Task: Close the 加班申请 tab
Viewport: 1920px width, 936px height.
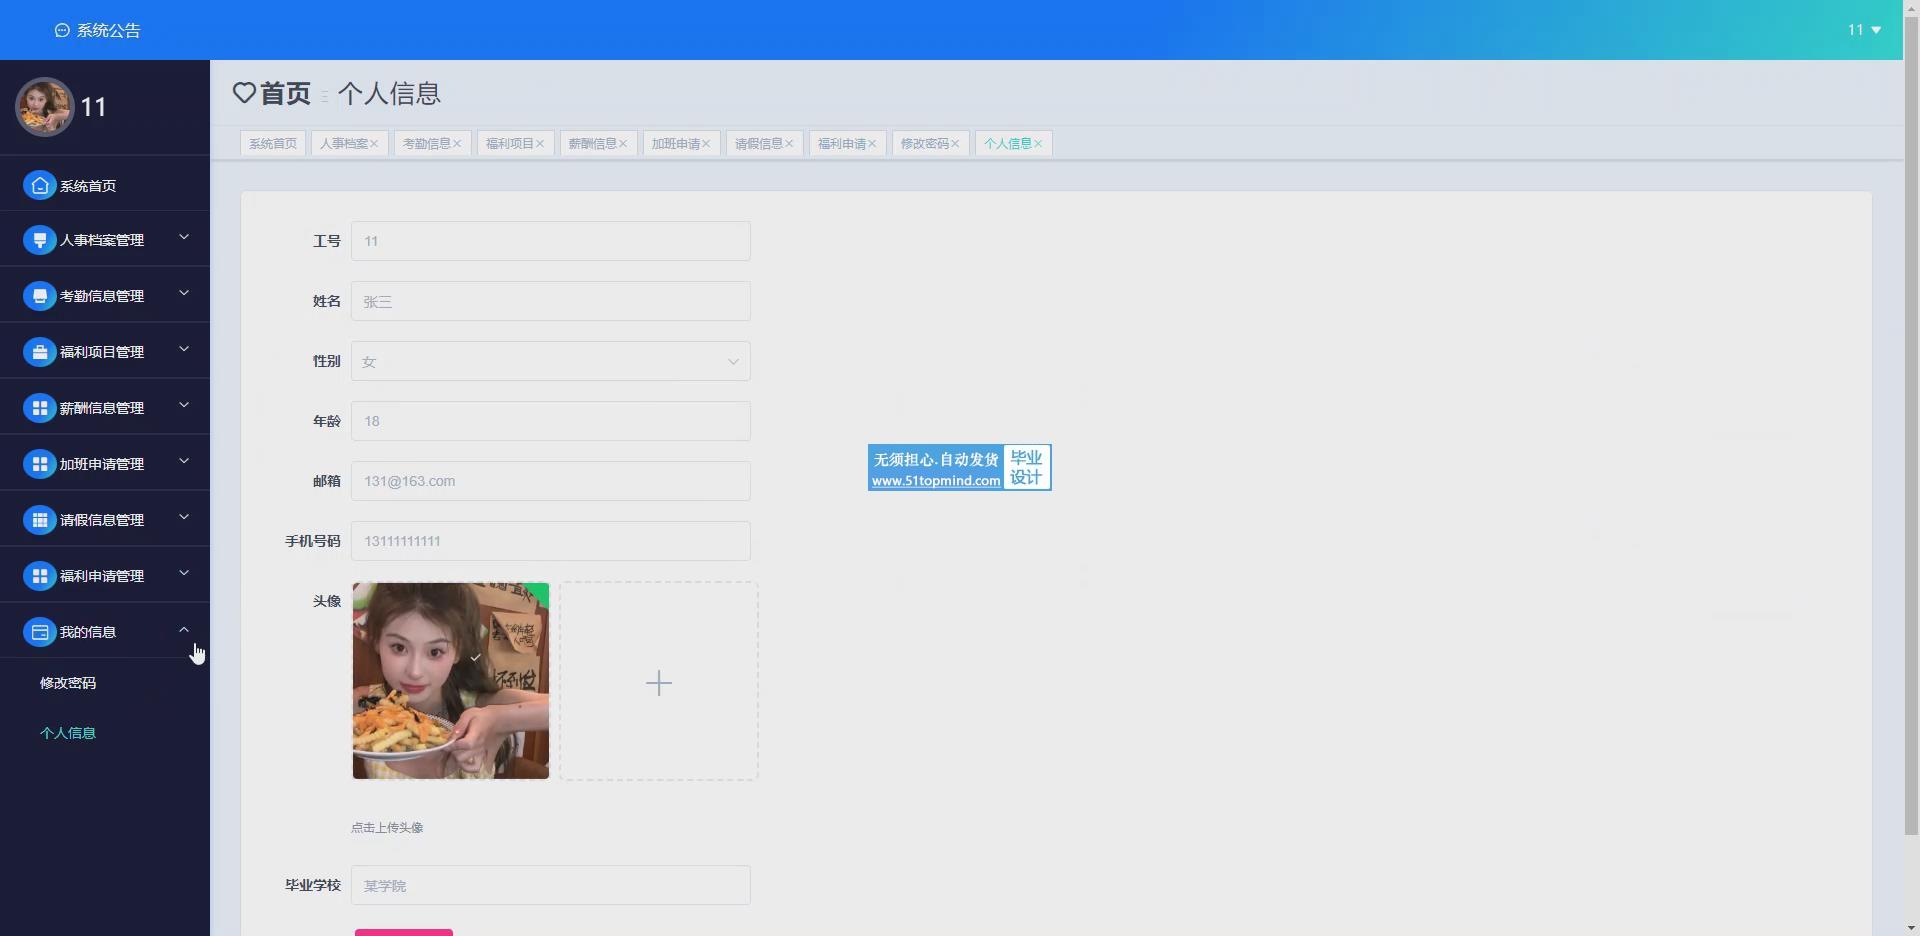Action: (x=706, y=144)
